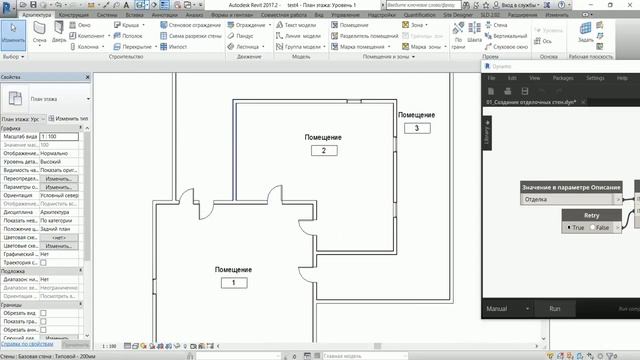The width and height of the screenshot is (640, 360).
Task: Open the Room Tag (Марка помещения) dropdown
Action: coord(389,47)
